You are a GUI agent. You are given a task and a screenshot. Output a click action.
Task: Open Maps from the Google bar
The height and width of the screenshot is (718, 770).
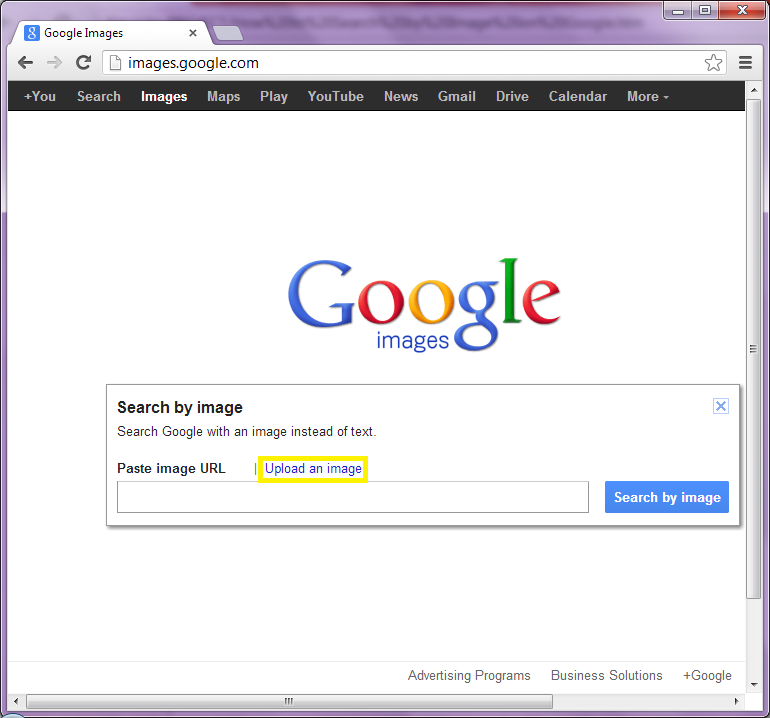tap(223, 97)
